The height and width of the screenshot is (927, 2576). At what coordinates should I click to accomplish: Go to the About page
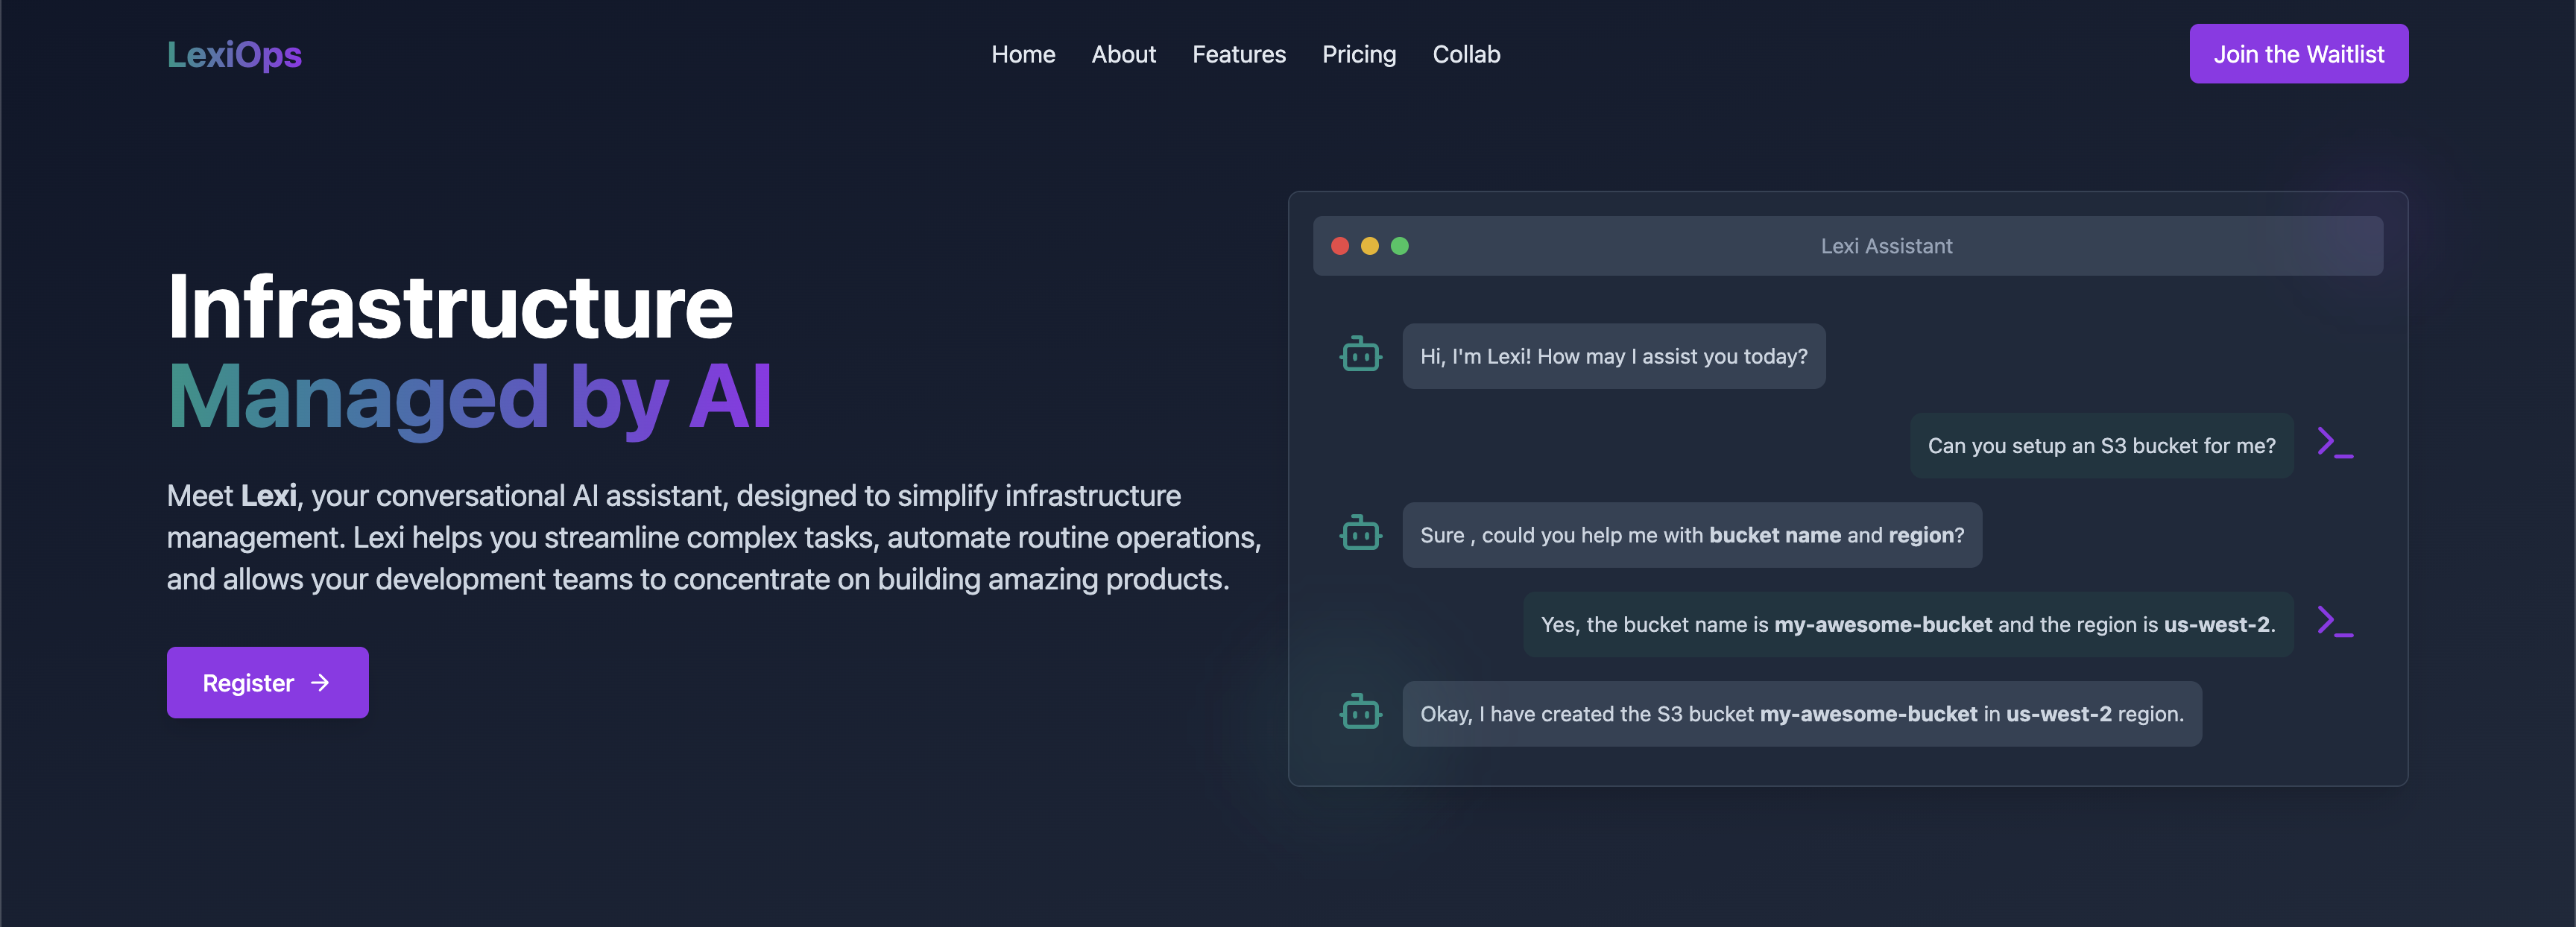tap(1123, 54)
